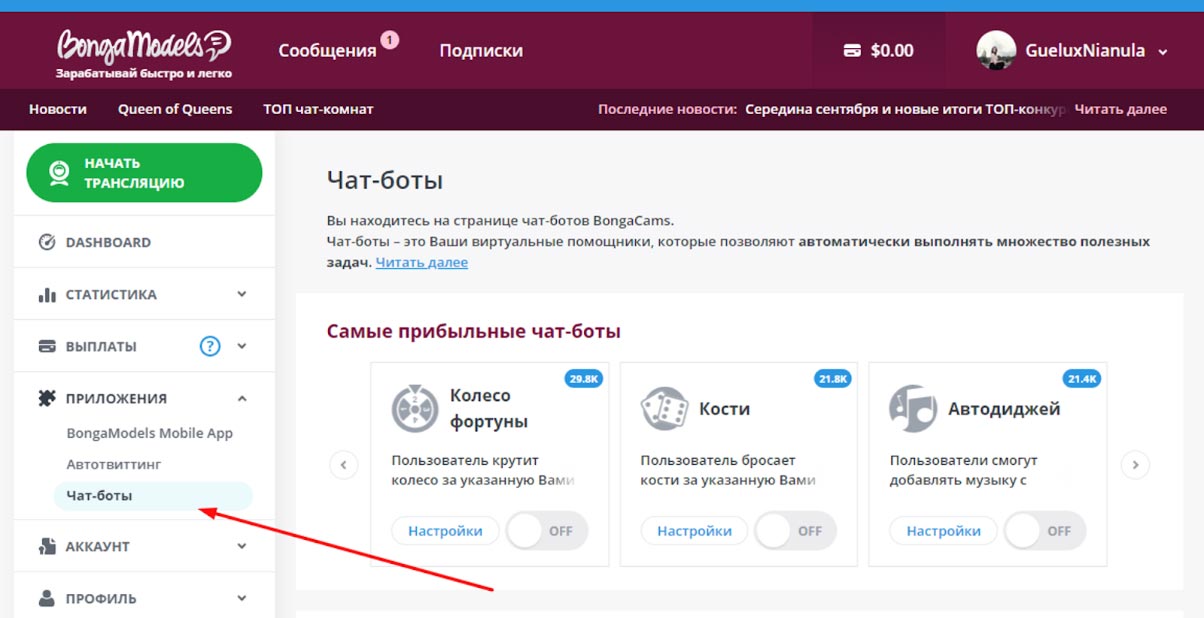Click the GueluxNianula profile avatar

click(996, 50)
